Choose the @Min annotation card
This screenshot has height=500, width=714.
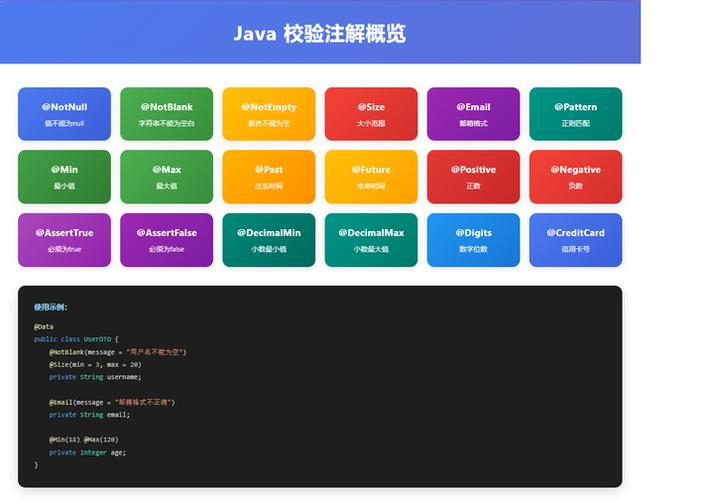pos(64,177)
